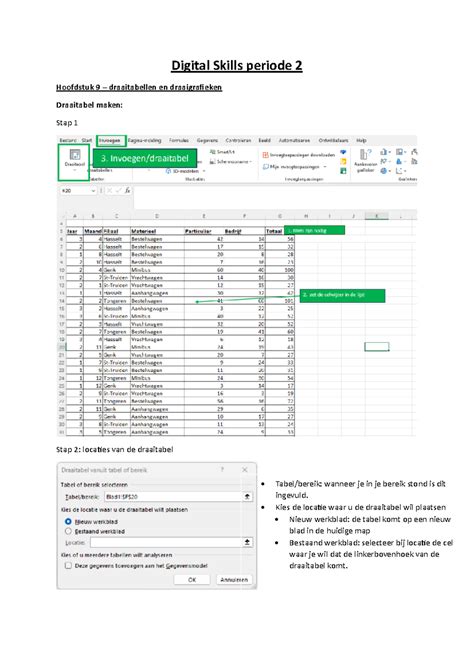Click inside the Locatie input field
The image size is (474, 669).
tap(166, 542)
